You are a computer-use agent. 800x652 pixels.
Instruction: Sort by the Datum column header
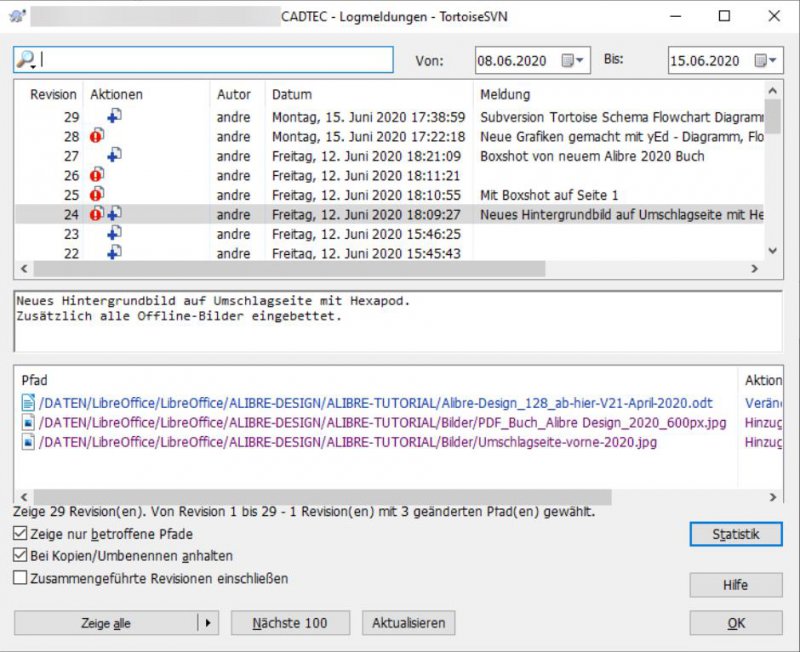click(x=291, y=94)
